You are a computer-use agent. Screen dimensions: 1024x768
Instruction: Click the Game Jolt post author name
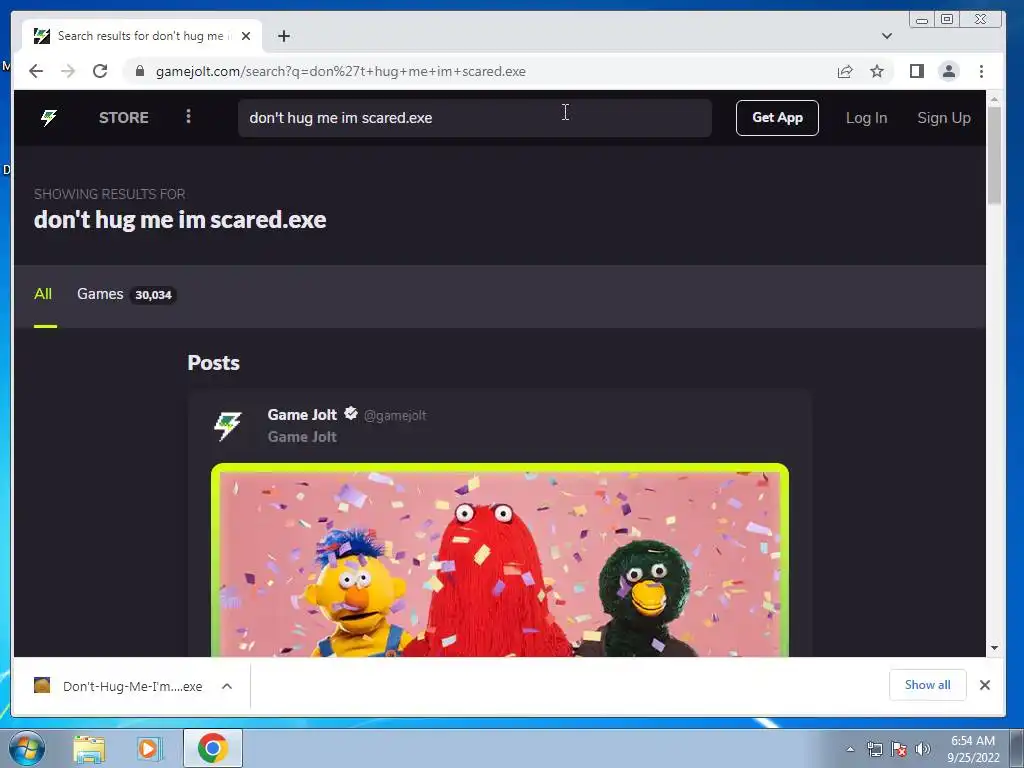tap(302, 415)
